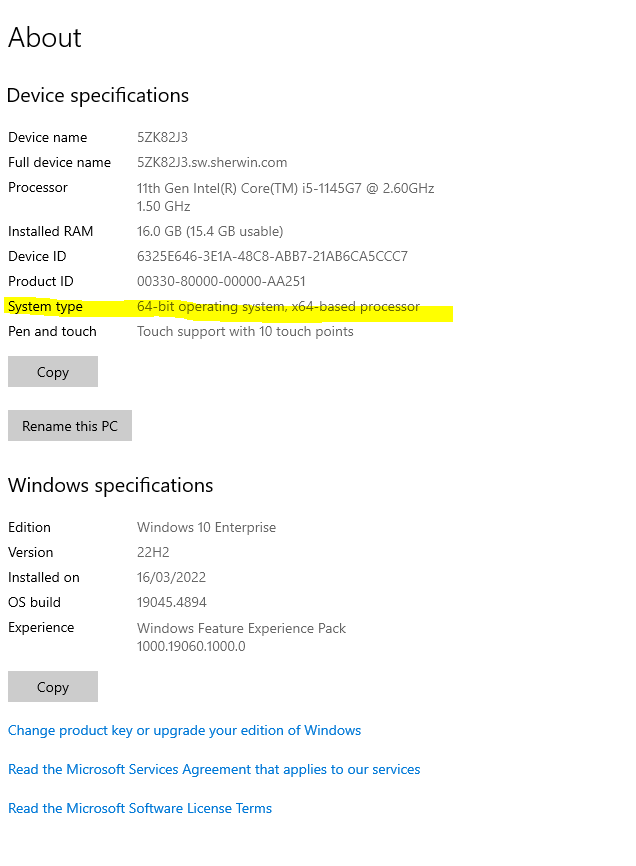Click the Copy button under Device specifications

pyautogui.click(x=52, y=371)
